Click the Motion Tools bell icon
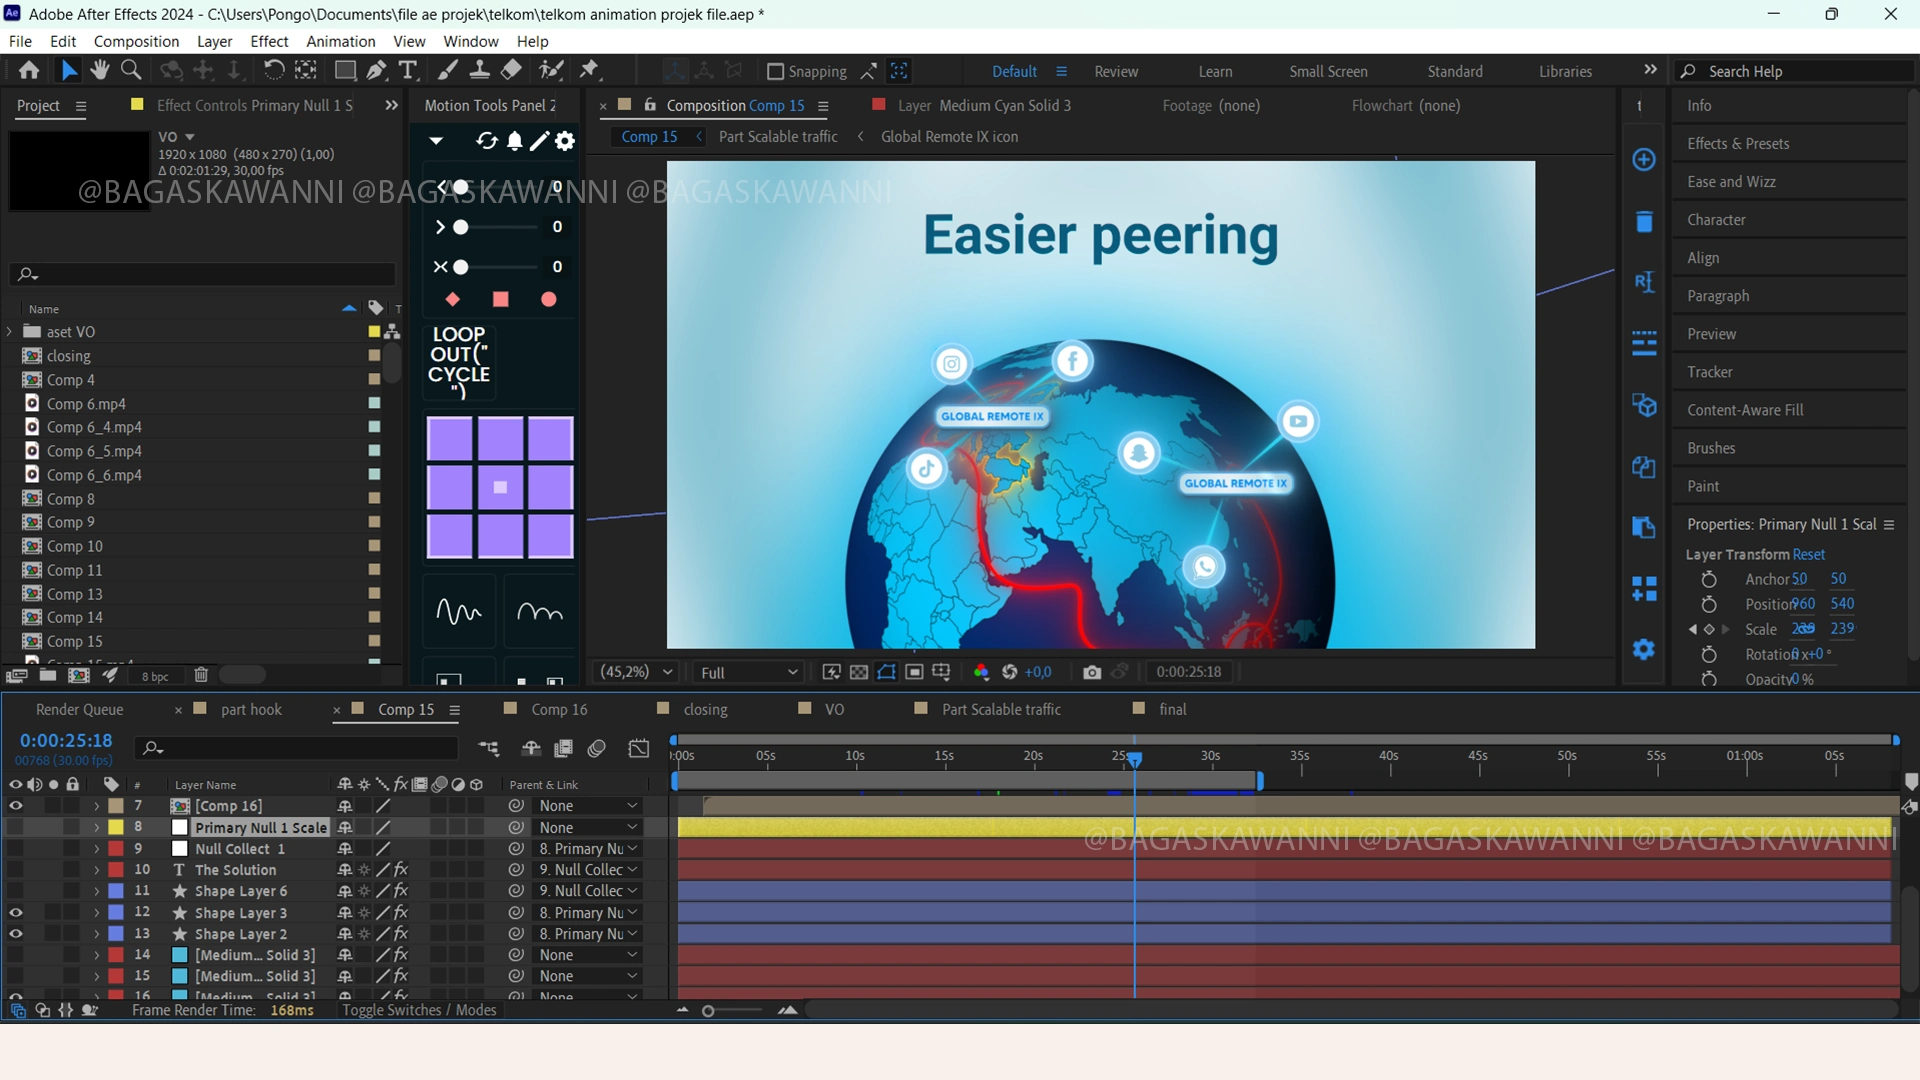Image resolution: width=1920 pixels, height=1080 pixels. (514, 141)
